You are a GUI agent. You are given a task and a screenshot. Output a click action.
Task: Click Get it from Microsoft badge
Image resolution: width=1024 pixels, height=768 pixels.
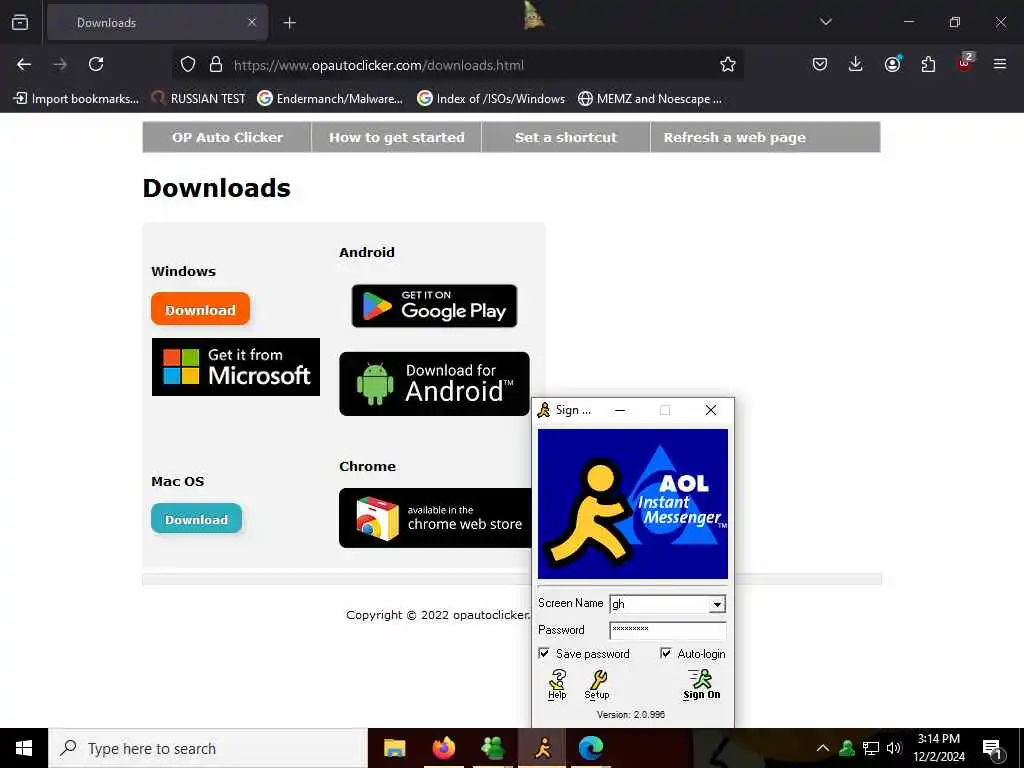pos(236,367)
